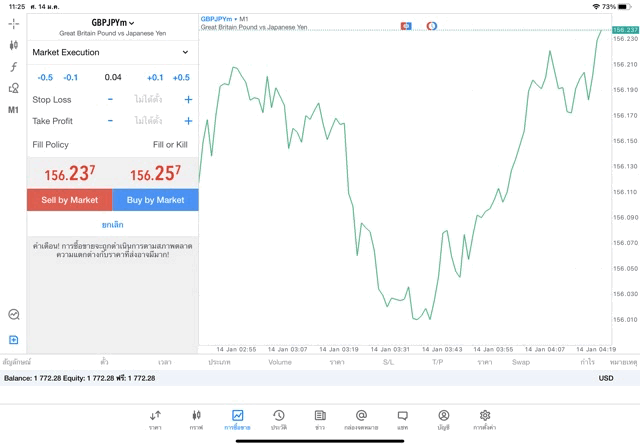
Task: Change the M1 timeframe in sidebar
Action: [x=13, y=110]
